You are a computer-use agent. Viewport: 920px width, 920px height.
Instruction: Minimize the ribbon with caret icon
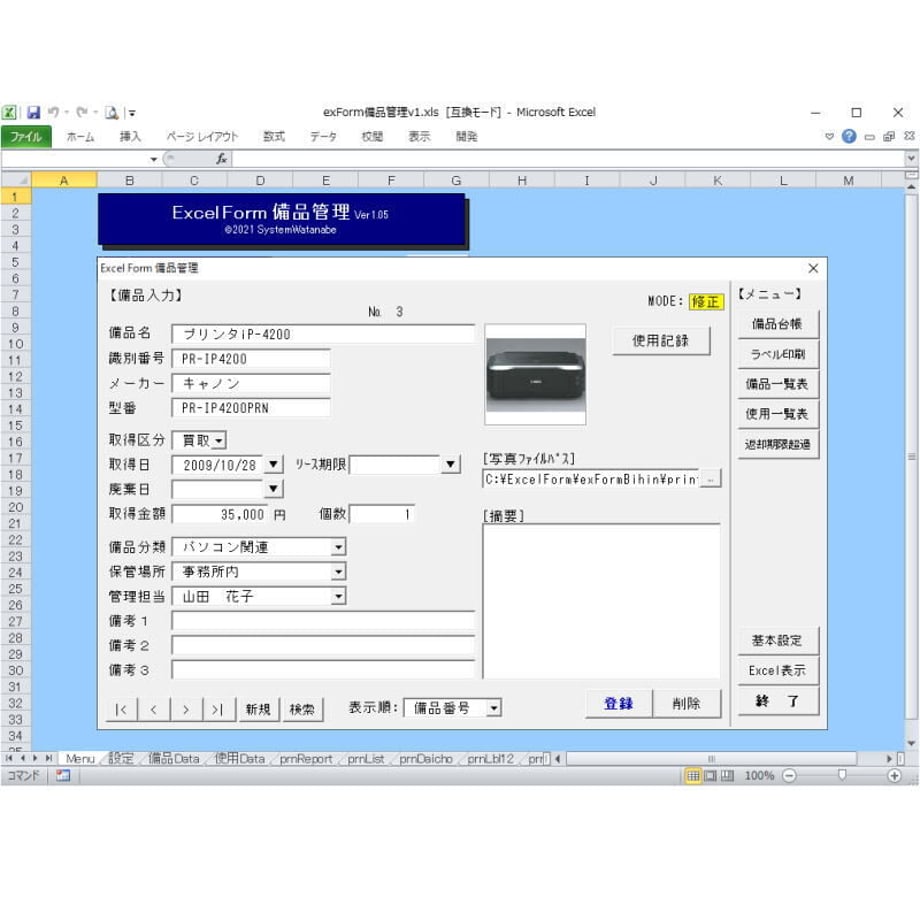pyautogui.click(x=829, y=137)
